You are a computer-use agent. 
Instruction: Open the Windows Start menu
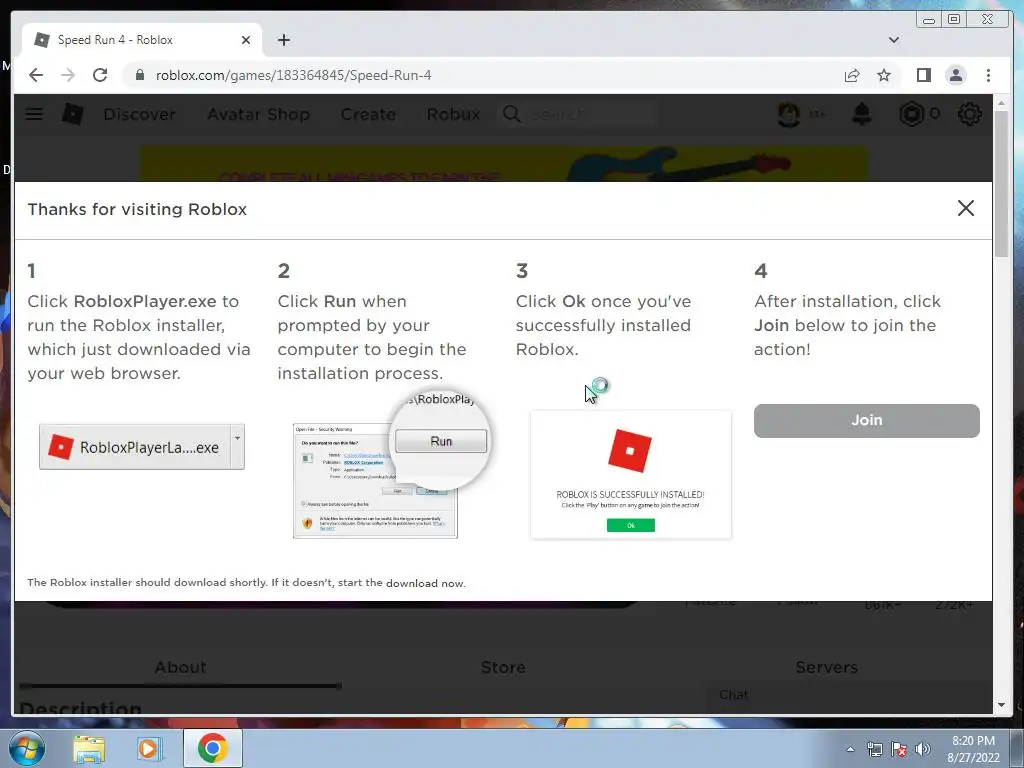[27, 748]
